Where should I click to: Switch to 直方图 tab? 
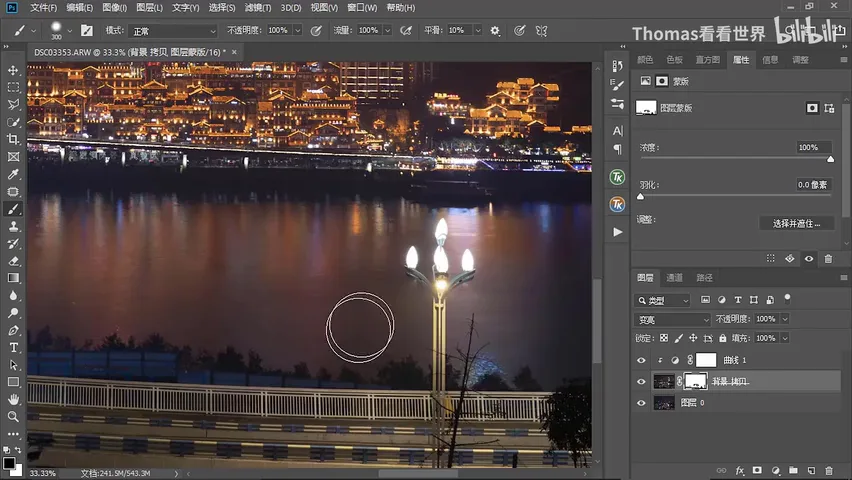coord(707,60)
